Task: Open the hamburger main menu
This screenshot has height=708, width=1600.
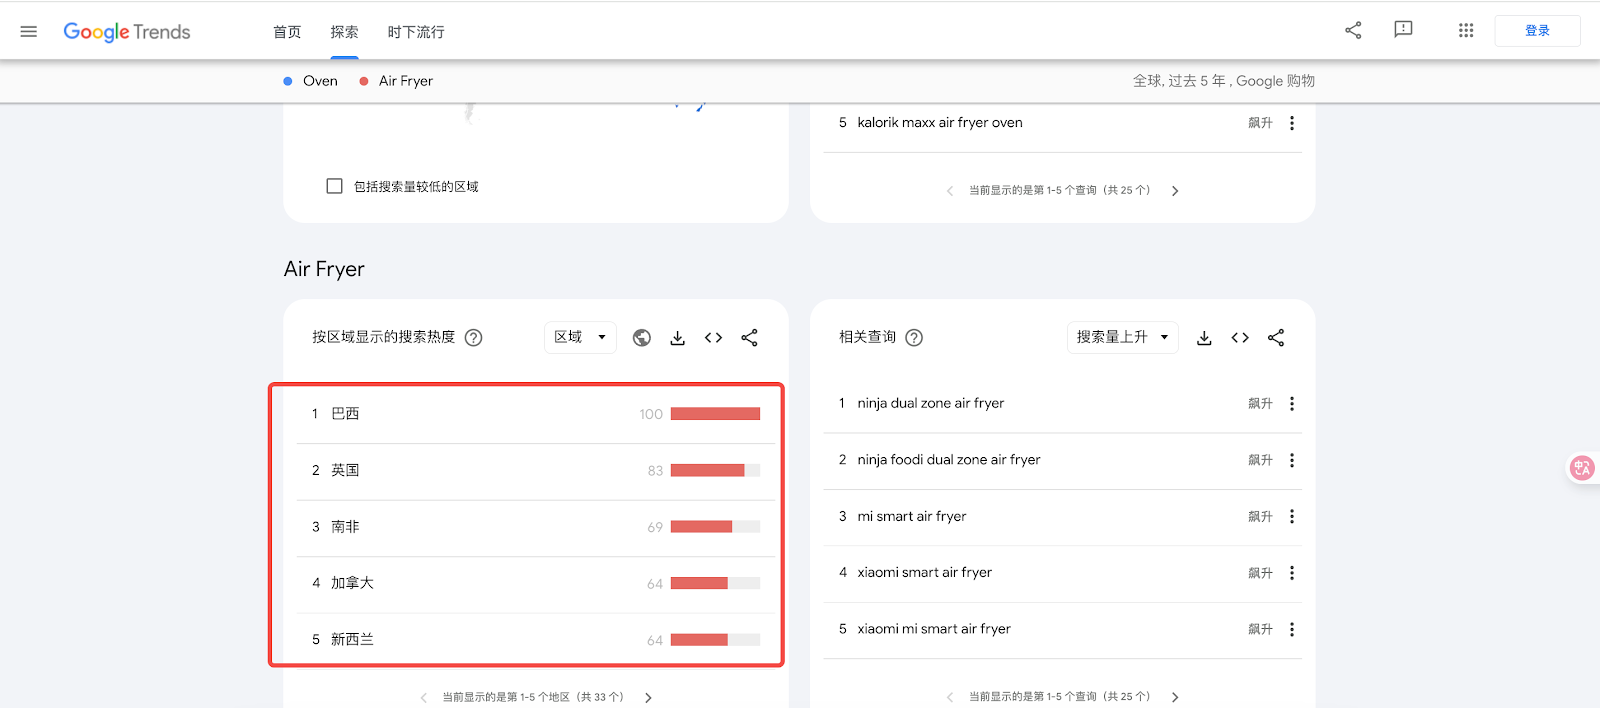Action: [29, 32]
